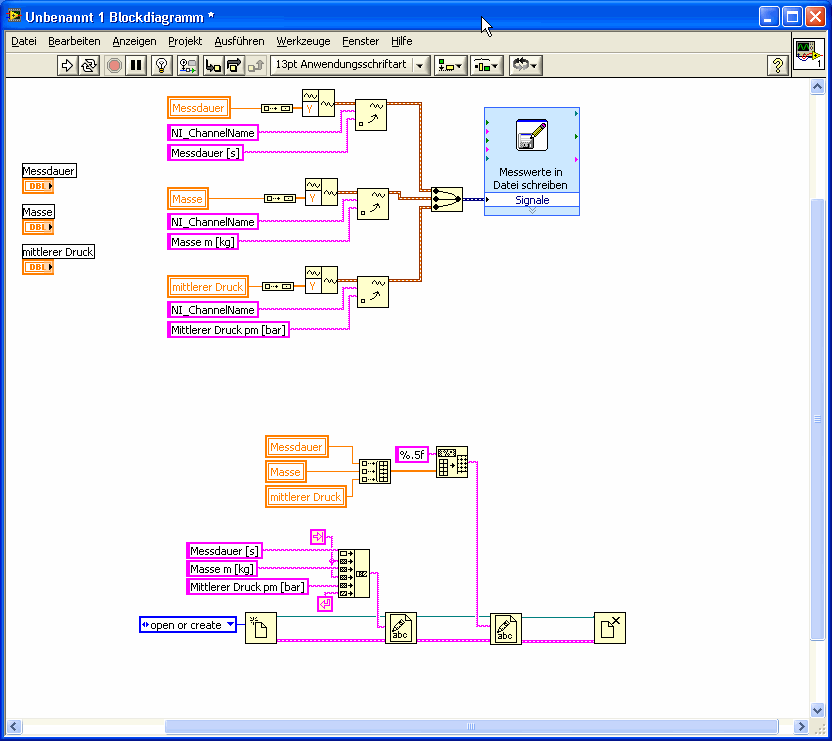Select the first Write to Text File node
832x741 pixels.
(x=401, y=628)
